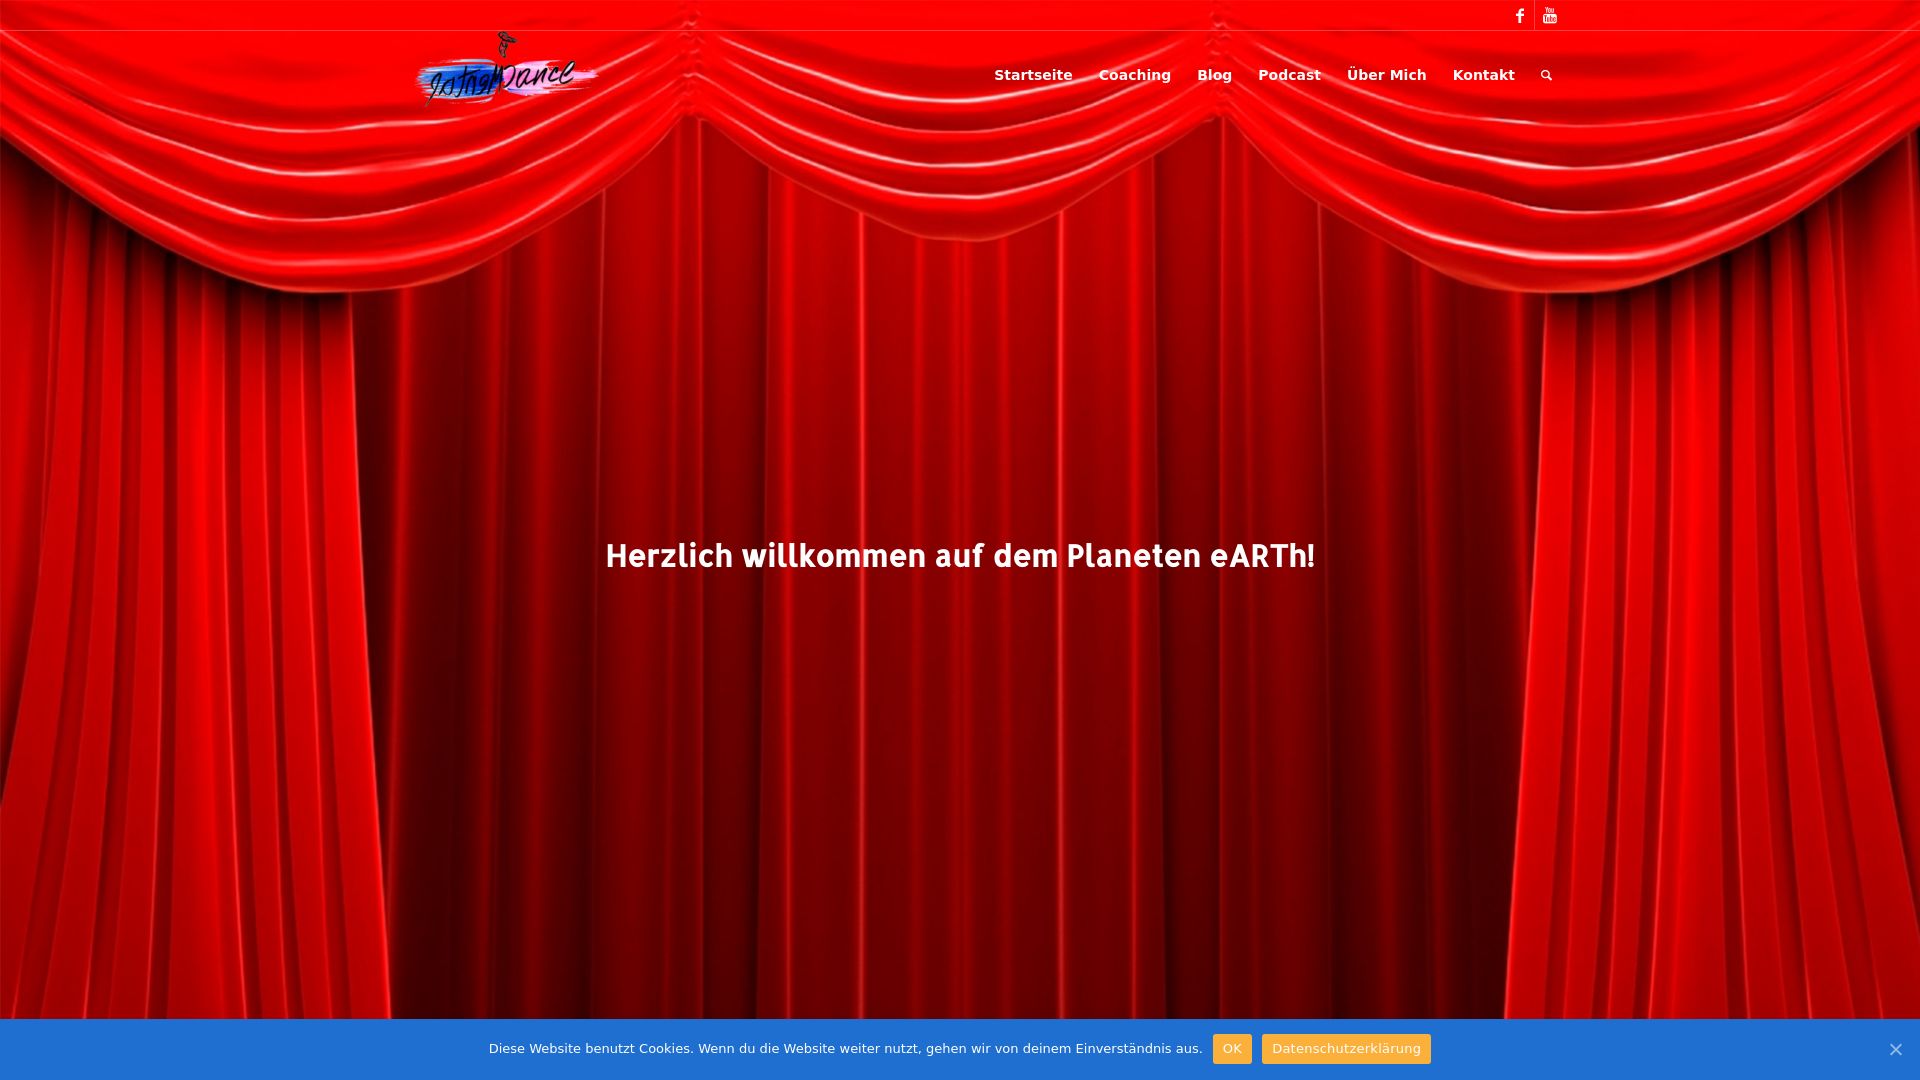Image resolution: width=1920 pixels, height=1080 pixels.
Task: Open the Coaching menu item
Action: point(1134,76)
